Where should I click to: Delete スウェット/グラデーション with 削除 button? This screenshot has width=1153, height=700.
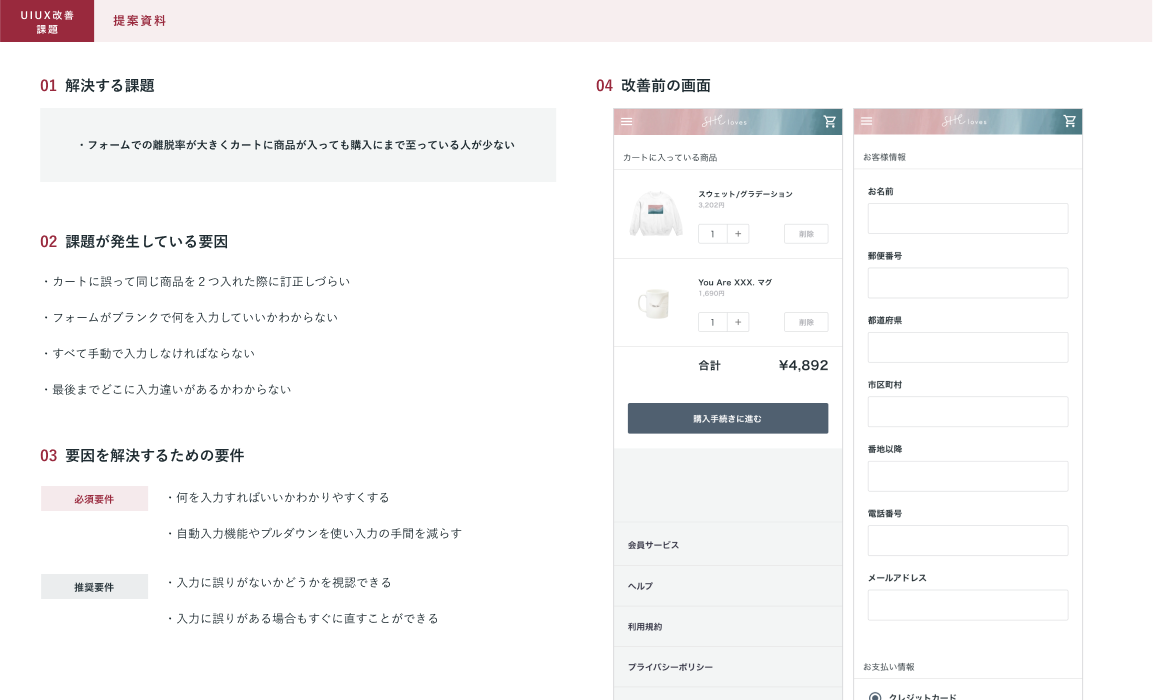[x=806, y=234]
